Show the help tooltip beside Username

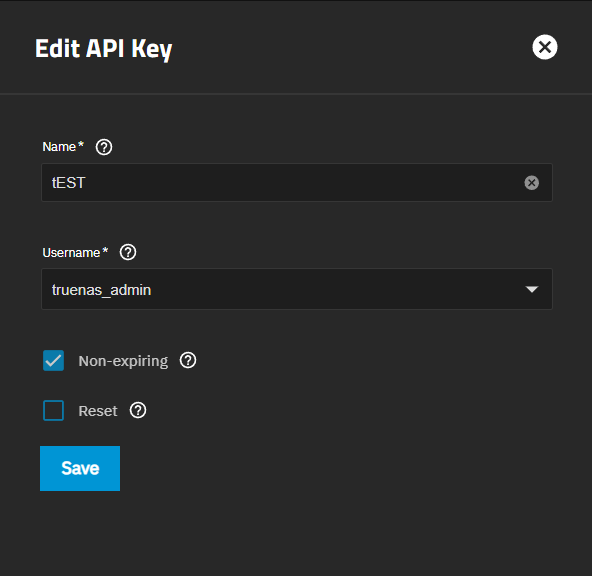pos(128,252)
